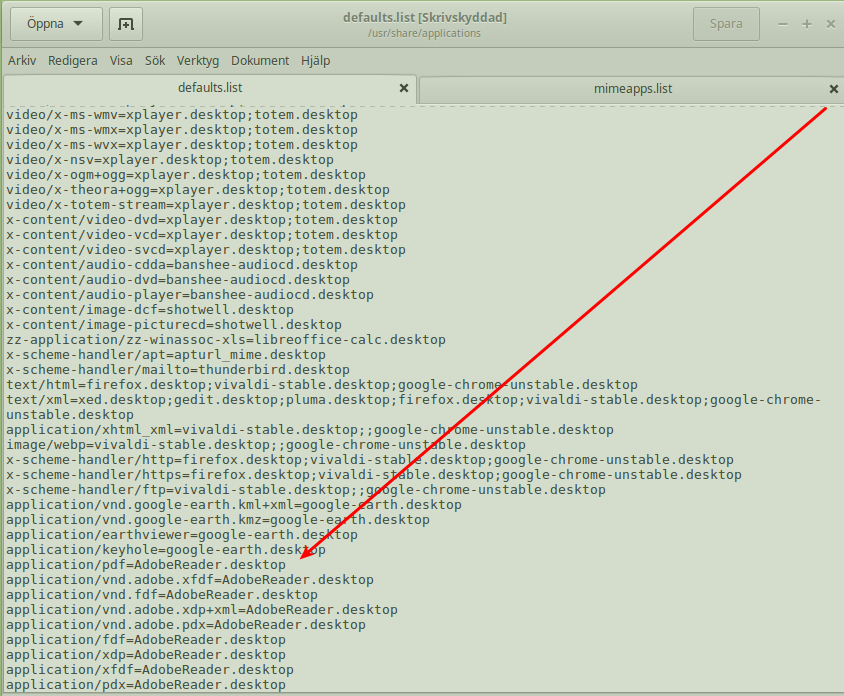Click the x-content/image-picturecd=shotwell.desktop line
This screenshot has width=844, height=696.
pyautogui.click(x=174, y=326)
